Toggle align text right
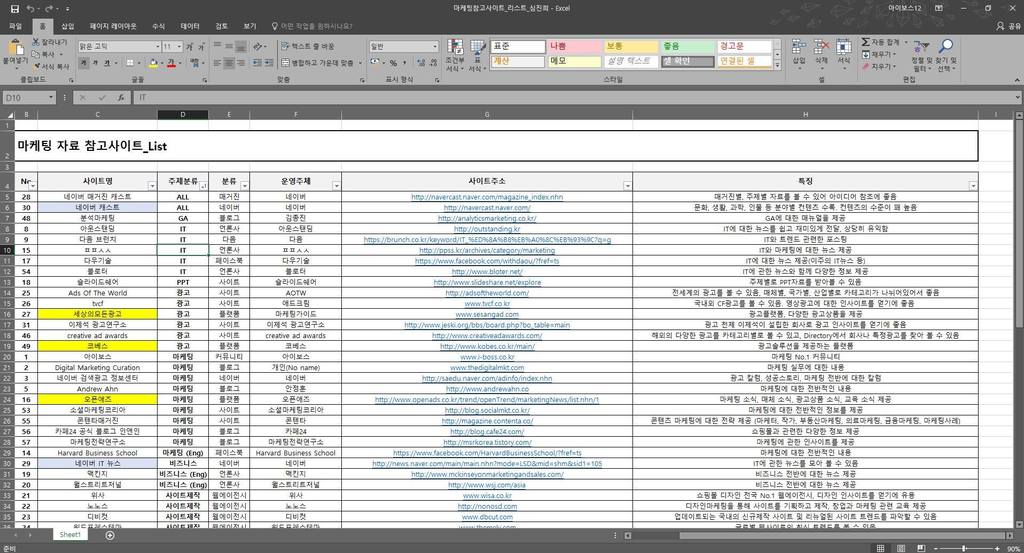The height and width of the screenshot is (553, 1024). pyautogui.click(x=241, y=63)
